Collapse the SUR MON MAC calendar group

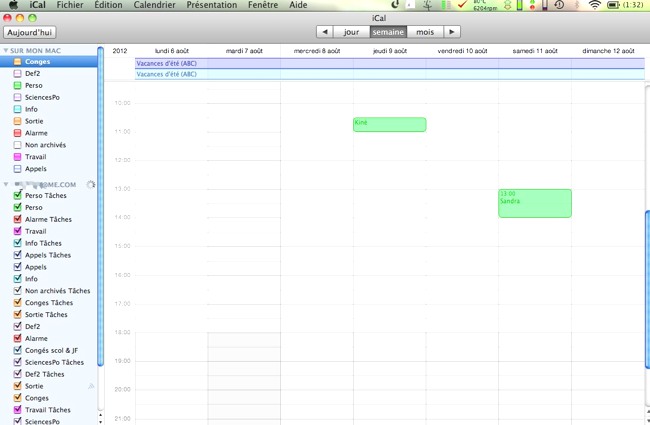coord(6,50)
